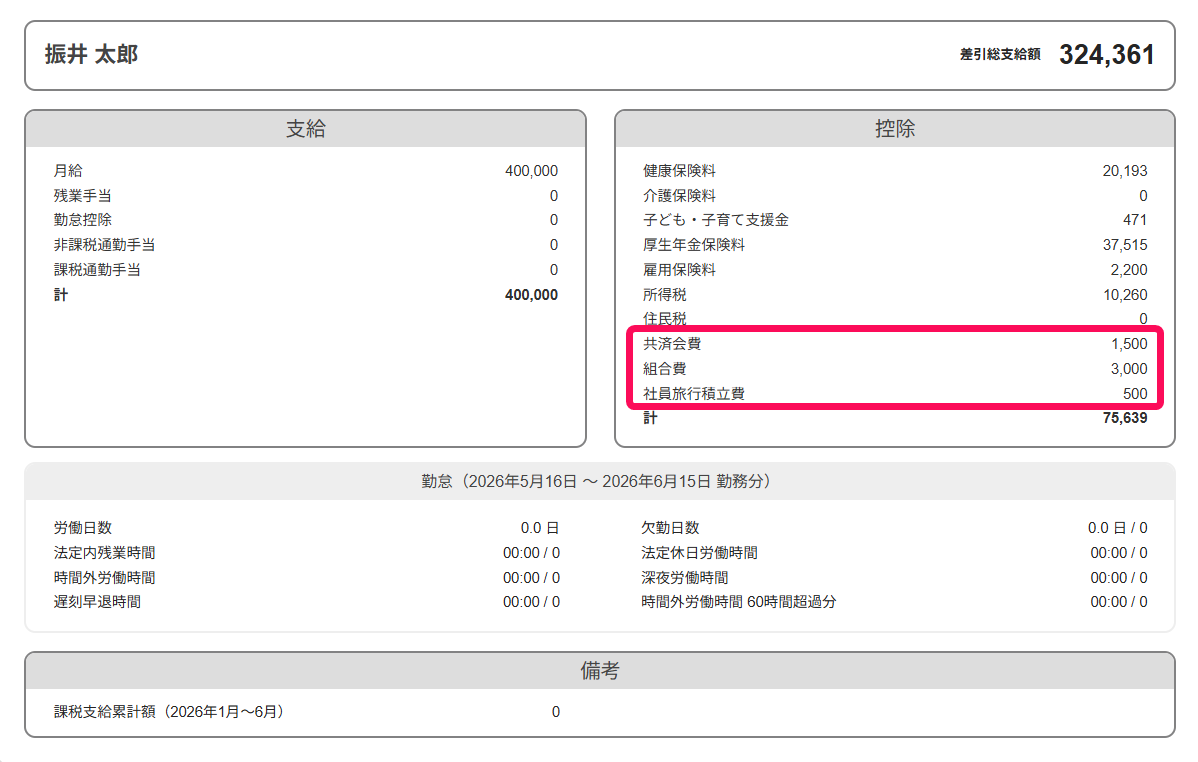Click the net pay amount 324,361
Image resolution: width=1198 pixels, height=762 pixels.
tap(1106, 55)
